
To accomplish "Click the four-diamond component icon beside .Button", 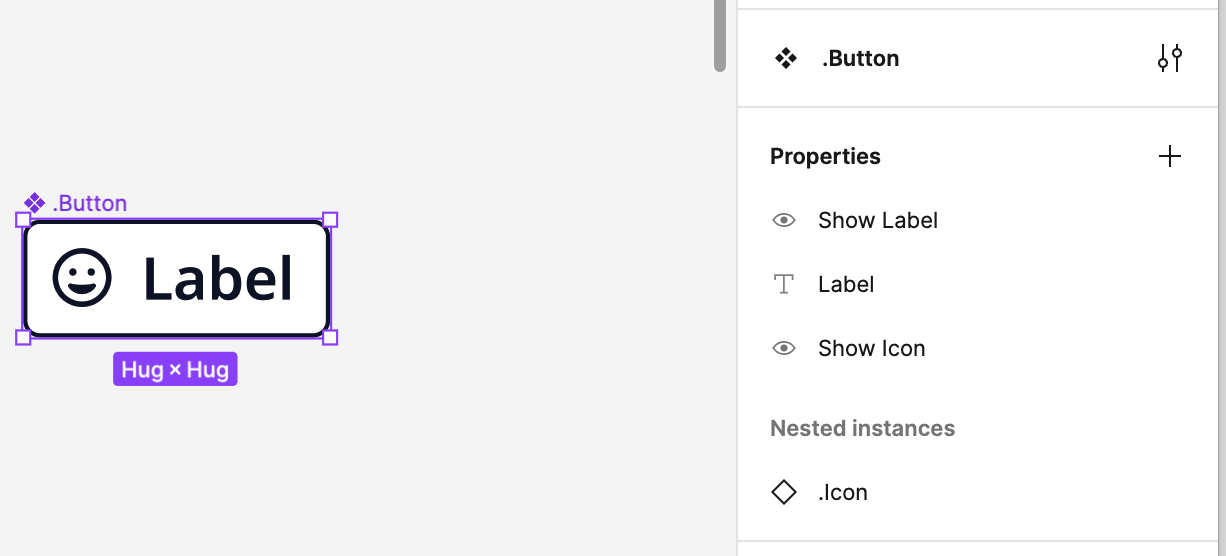I will 786,59.
